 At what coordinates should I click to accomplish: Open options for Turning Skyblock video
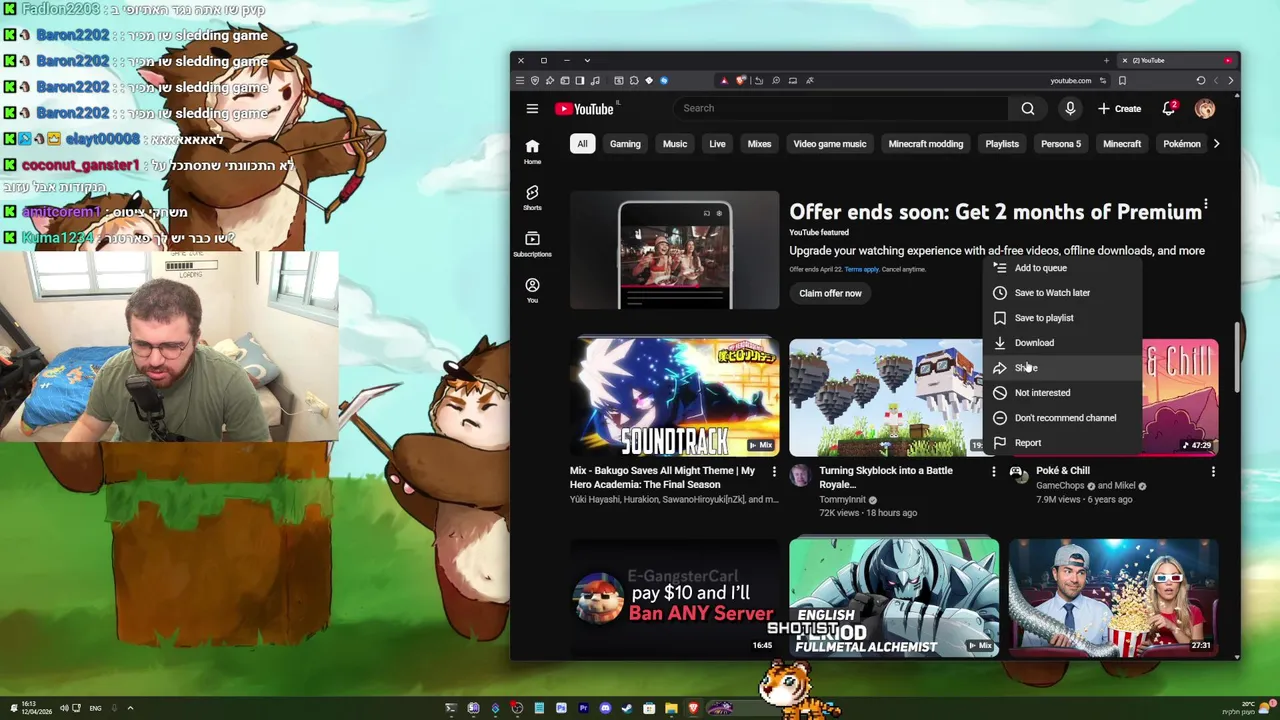(993, 471)
